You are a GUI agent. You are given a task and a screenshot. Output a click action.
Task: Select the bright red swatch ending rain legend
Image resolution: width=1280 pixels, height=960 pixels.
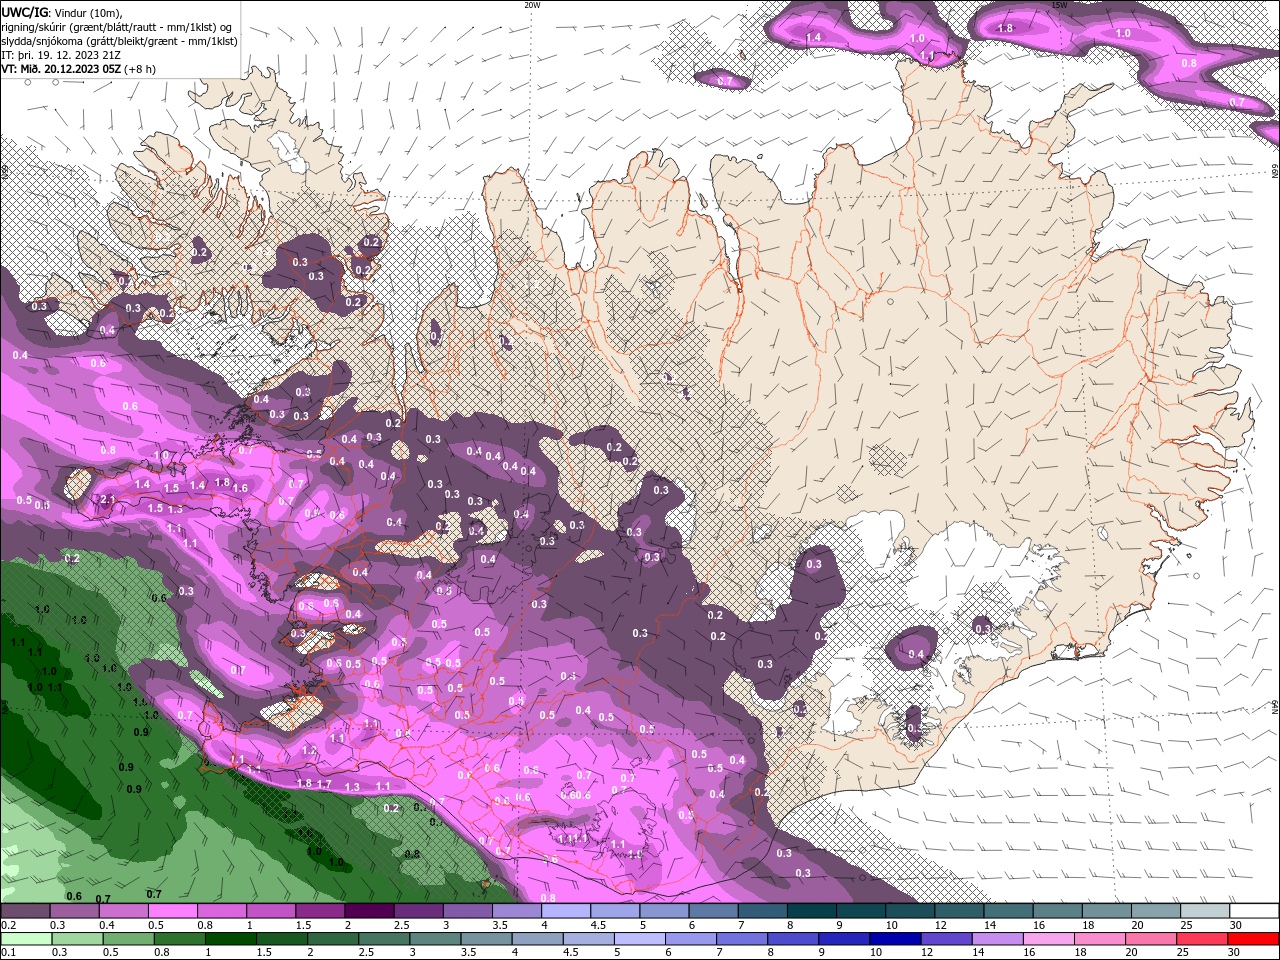tap(1254, 939)
